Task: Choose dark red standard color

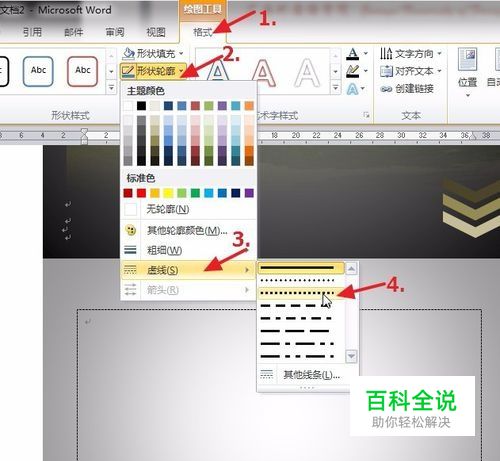Action: (x=128, y=193)
